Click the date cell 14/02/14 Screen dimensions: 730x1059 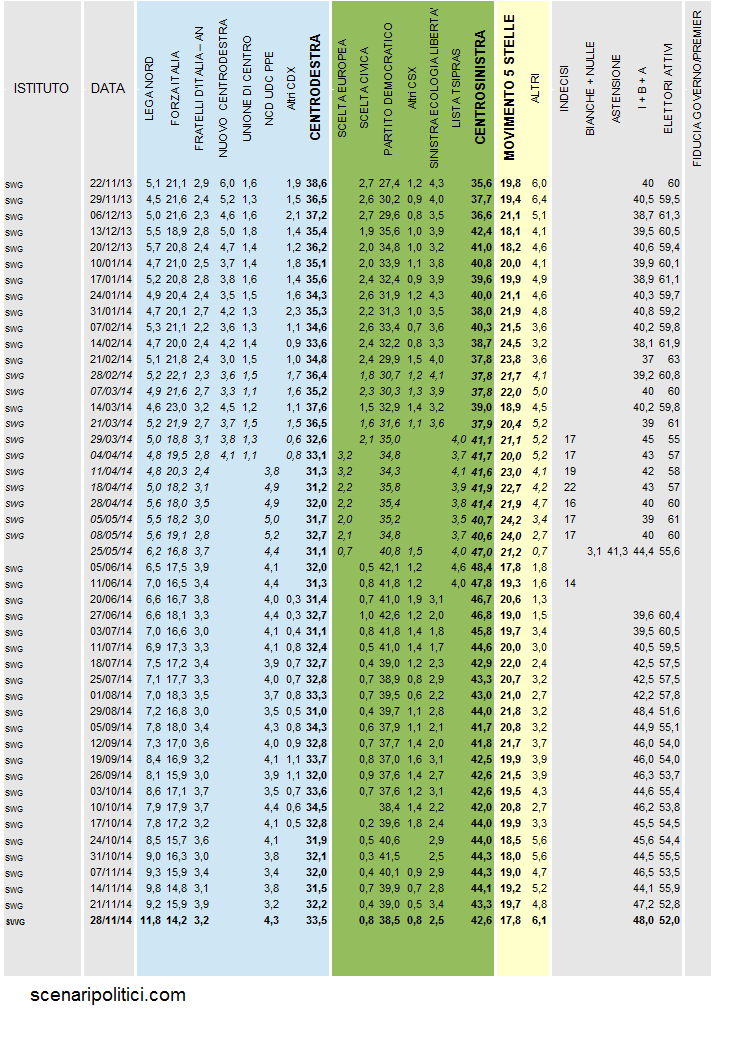[111, 343]
